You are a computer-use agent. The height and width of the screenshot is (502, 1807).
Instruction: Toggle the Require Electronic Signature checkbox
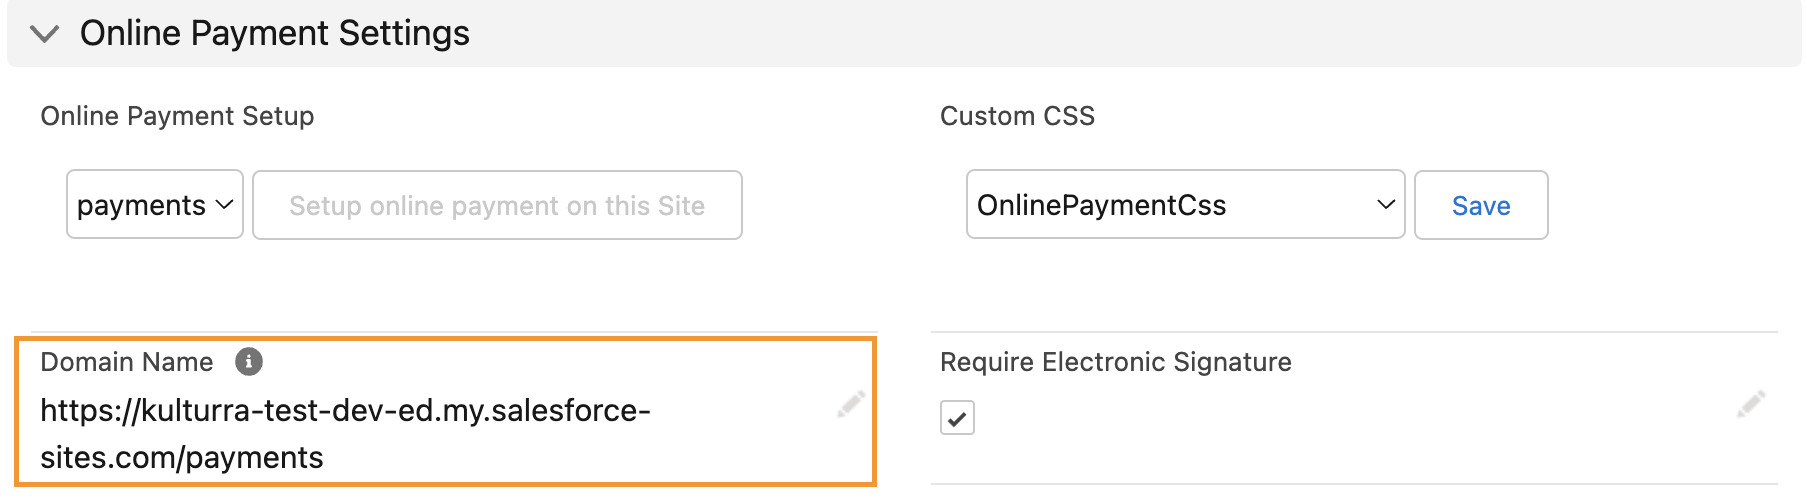(957, 418)
